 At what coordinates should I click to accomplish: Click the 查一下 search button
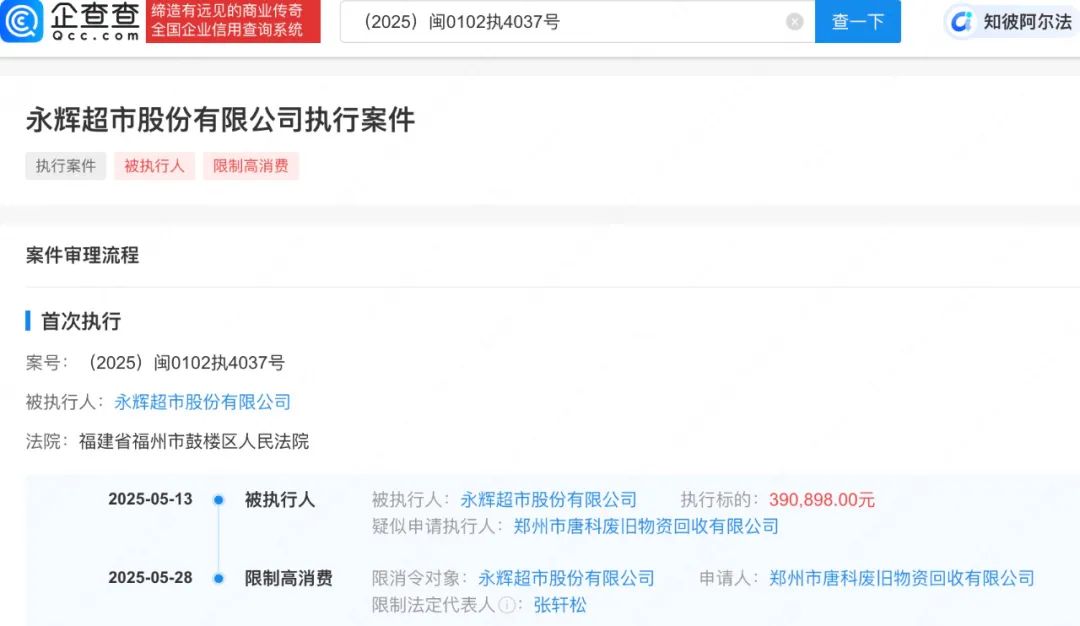(858, 21)
